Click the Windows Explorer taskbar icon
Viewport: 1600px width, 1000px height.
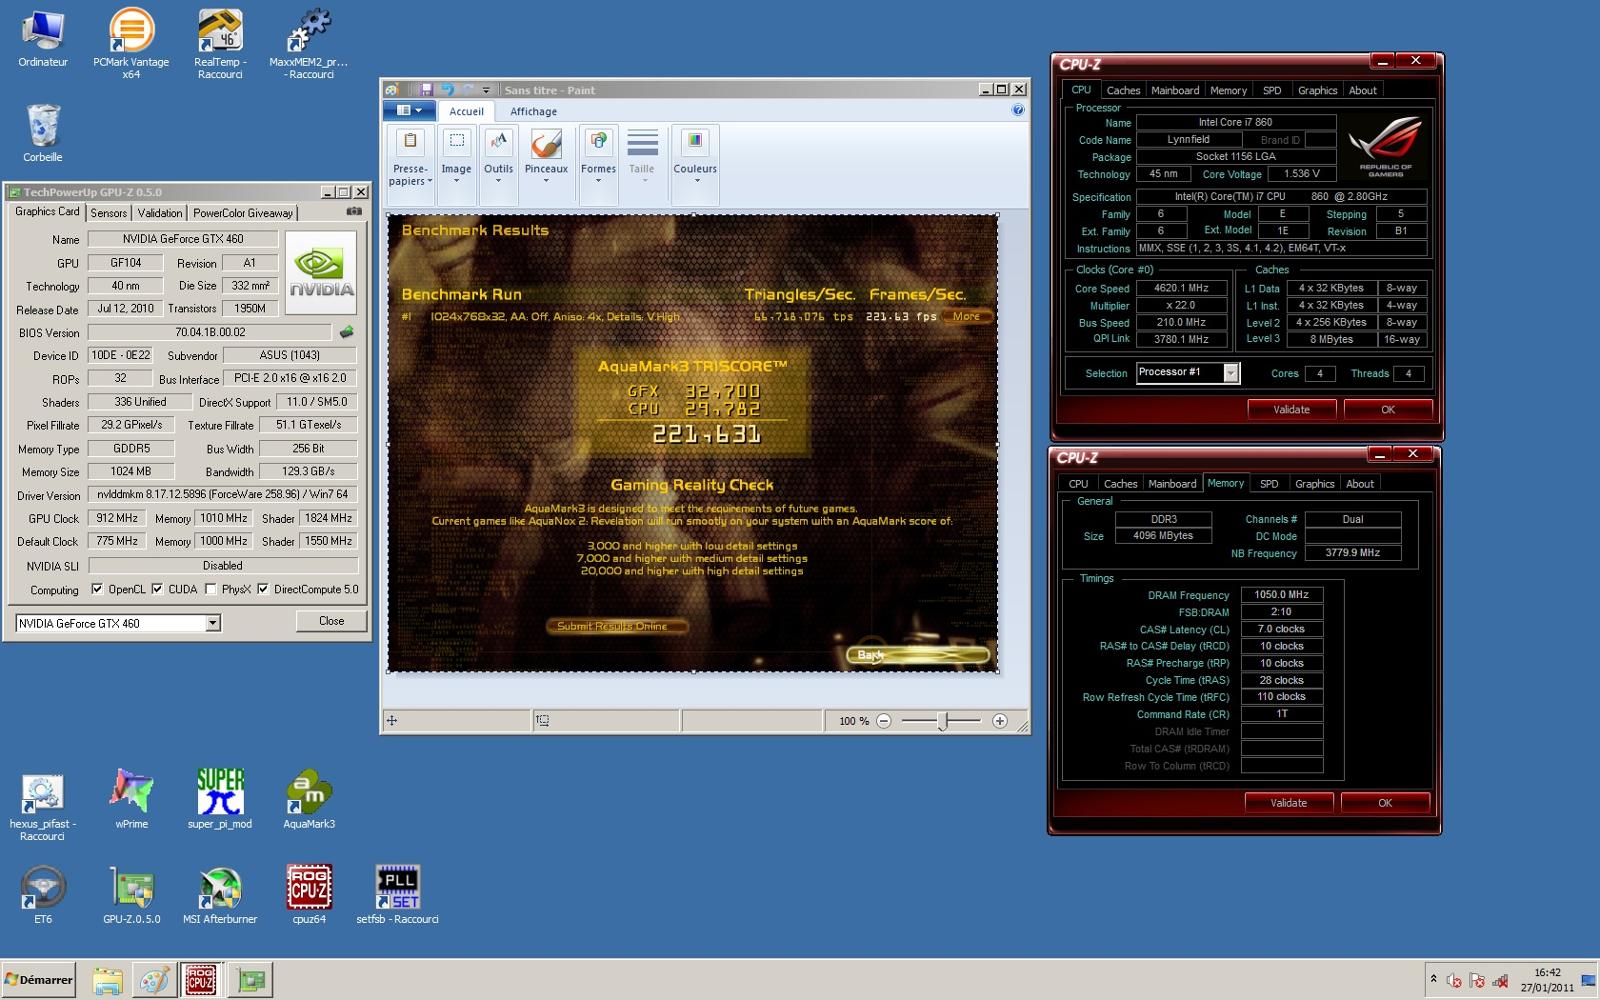[x=107, y=980]
